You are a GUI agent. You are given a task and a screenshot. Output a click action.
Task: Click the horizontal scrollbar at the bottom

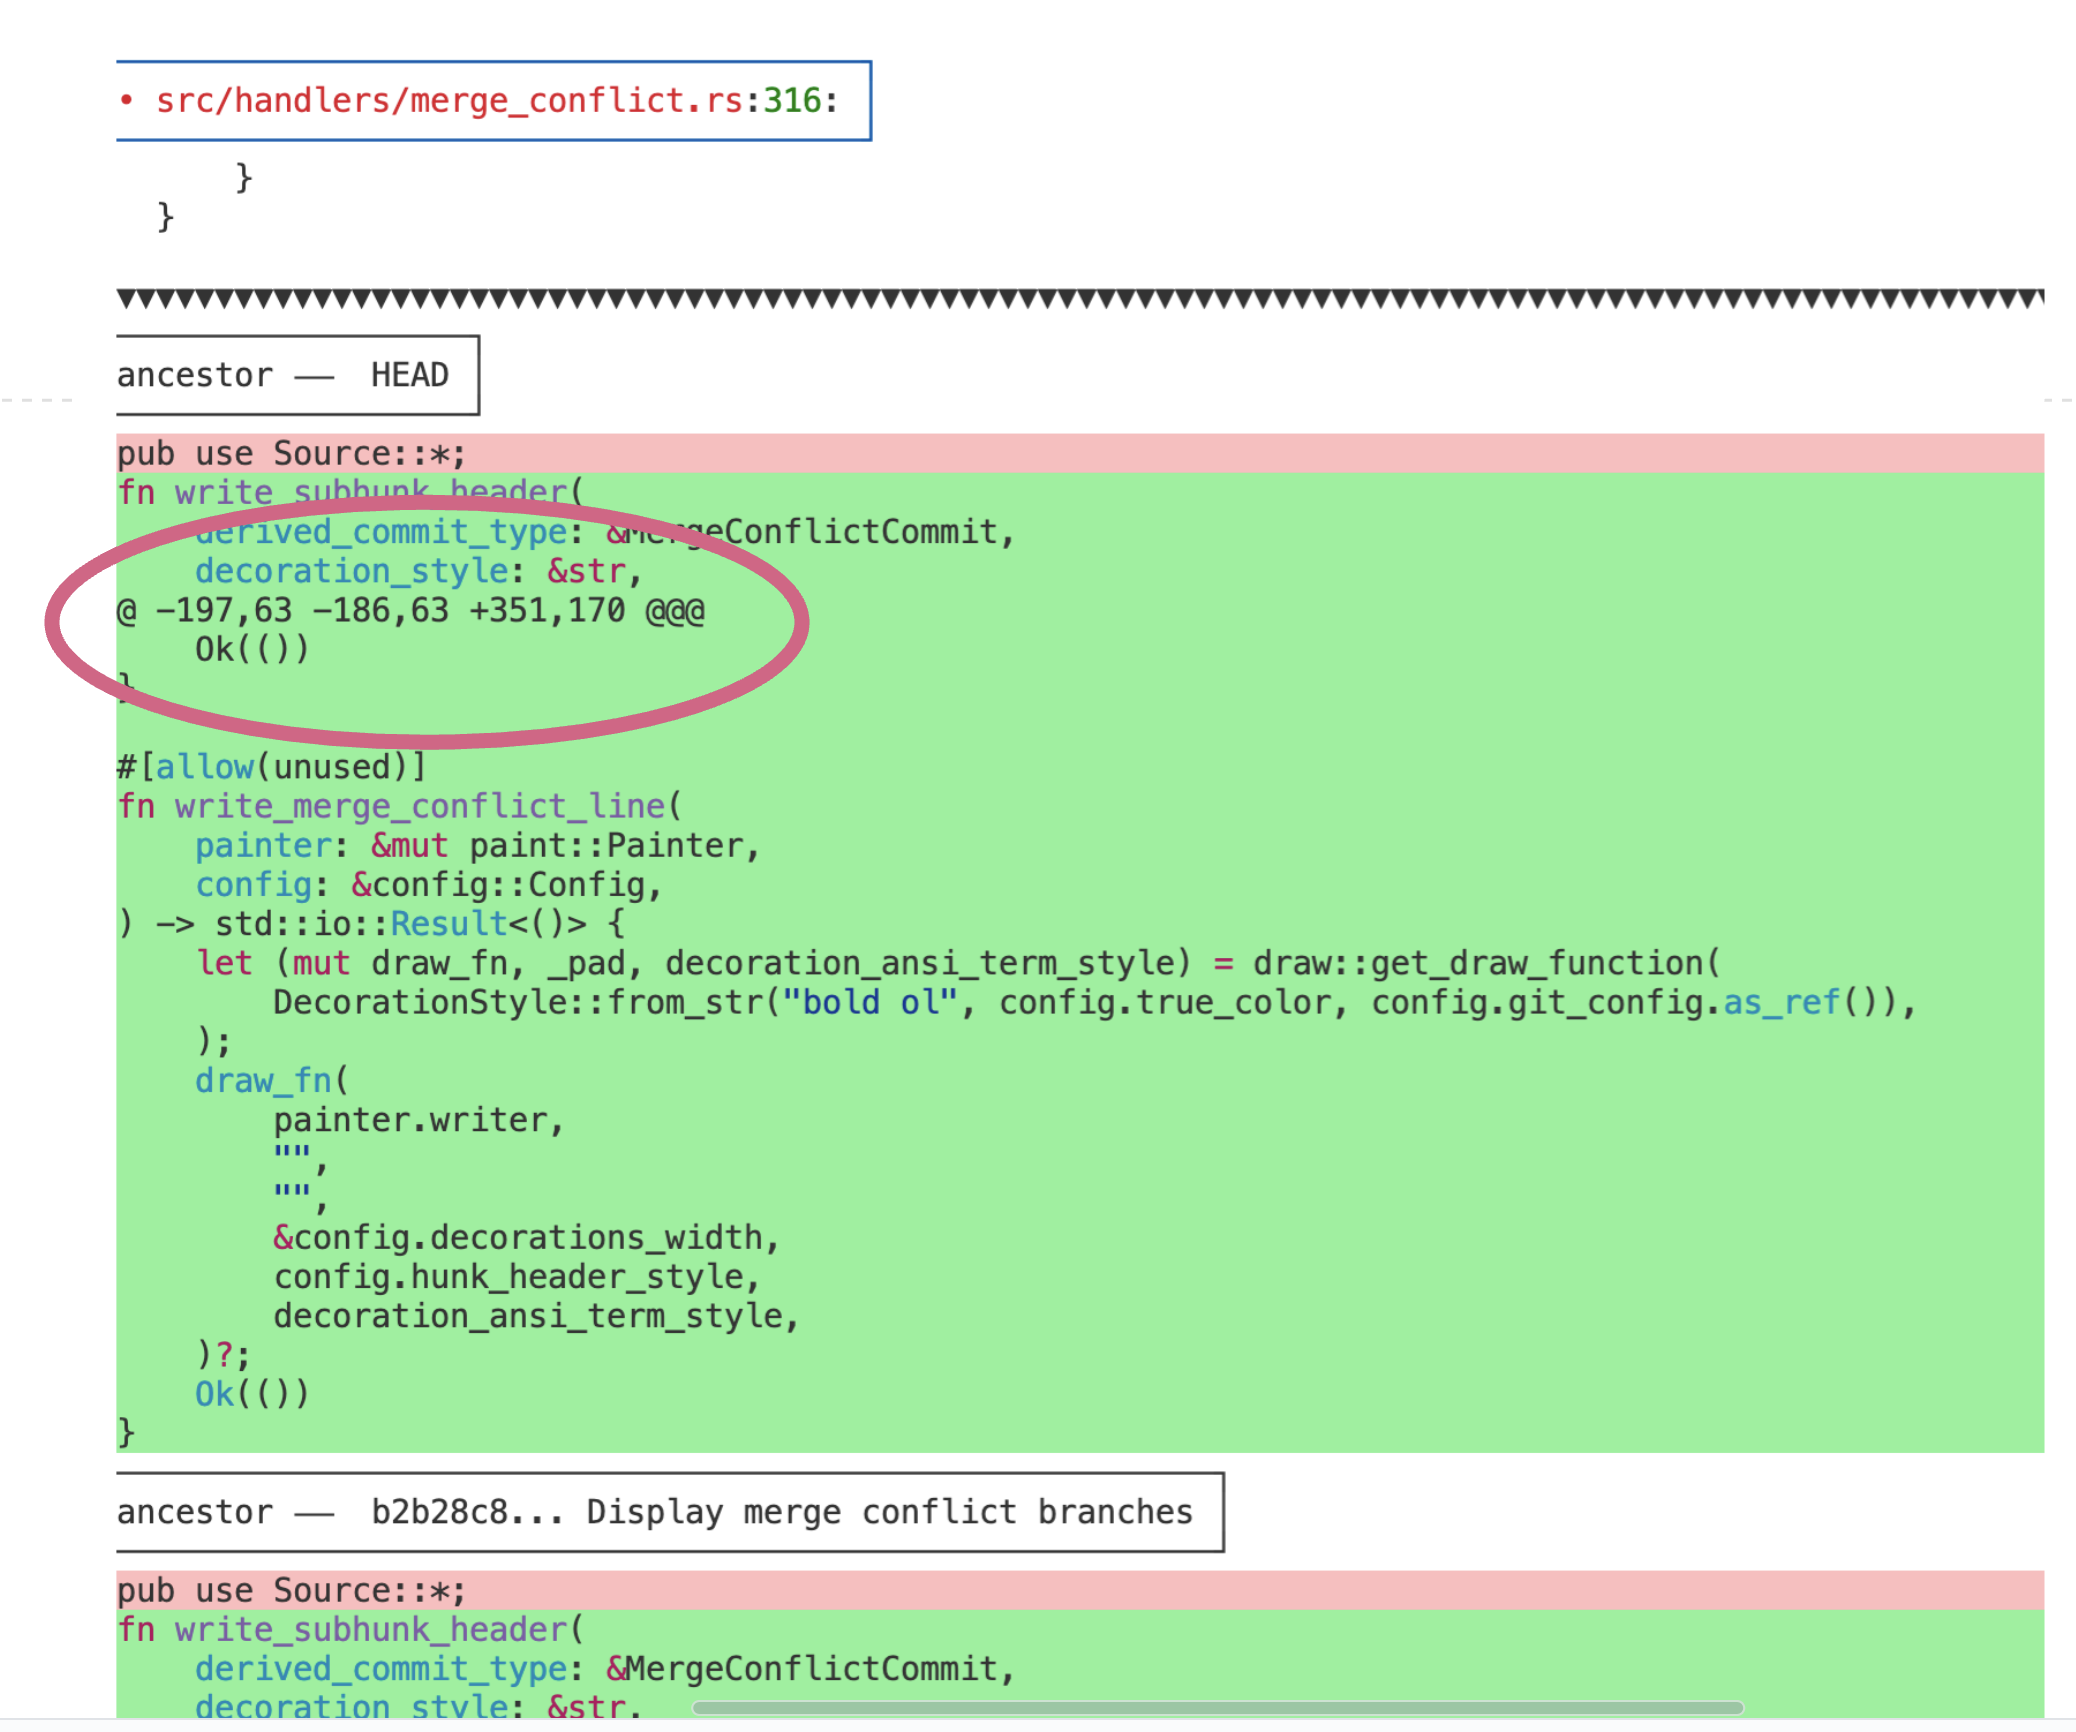click(1216, 1707)
